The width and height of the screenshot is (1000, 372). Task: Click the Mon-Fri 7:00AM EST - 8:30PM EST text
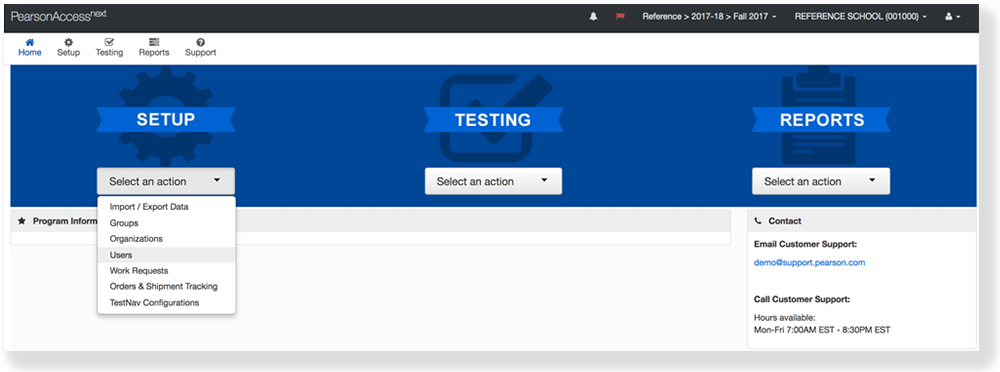[x=822, y=330]
